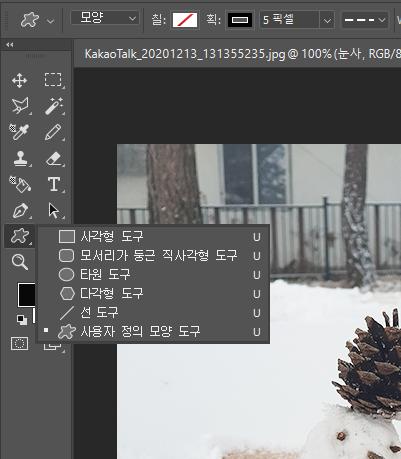Image resolution: width=401 pixels, height=459 pixels.
Task: Open the dashed stroke type dropdown
Action: pyautogui.click(x=365, y=20)
